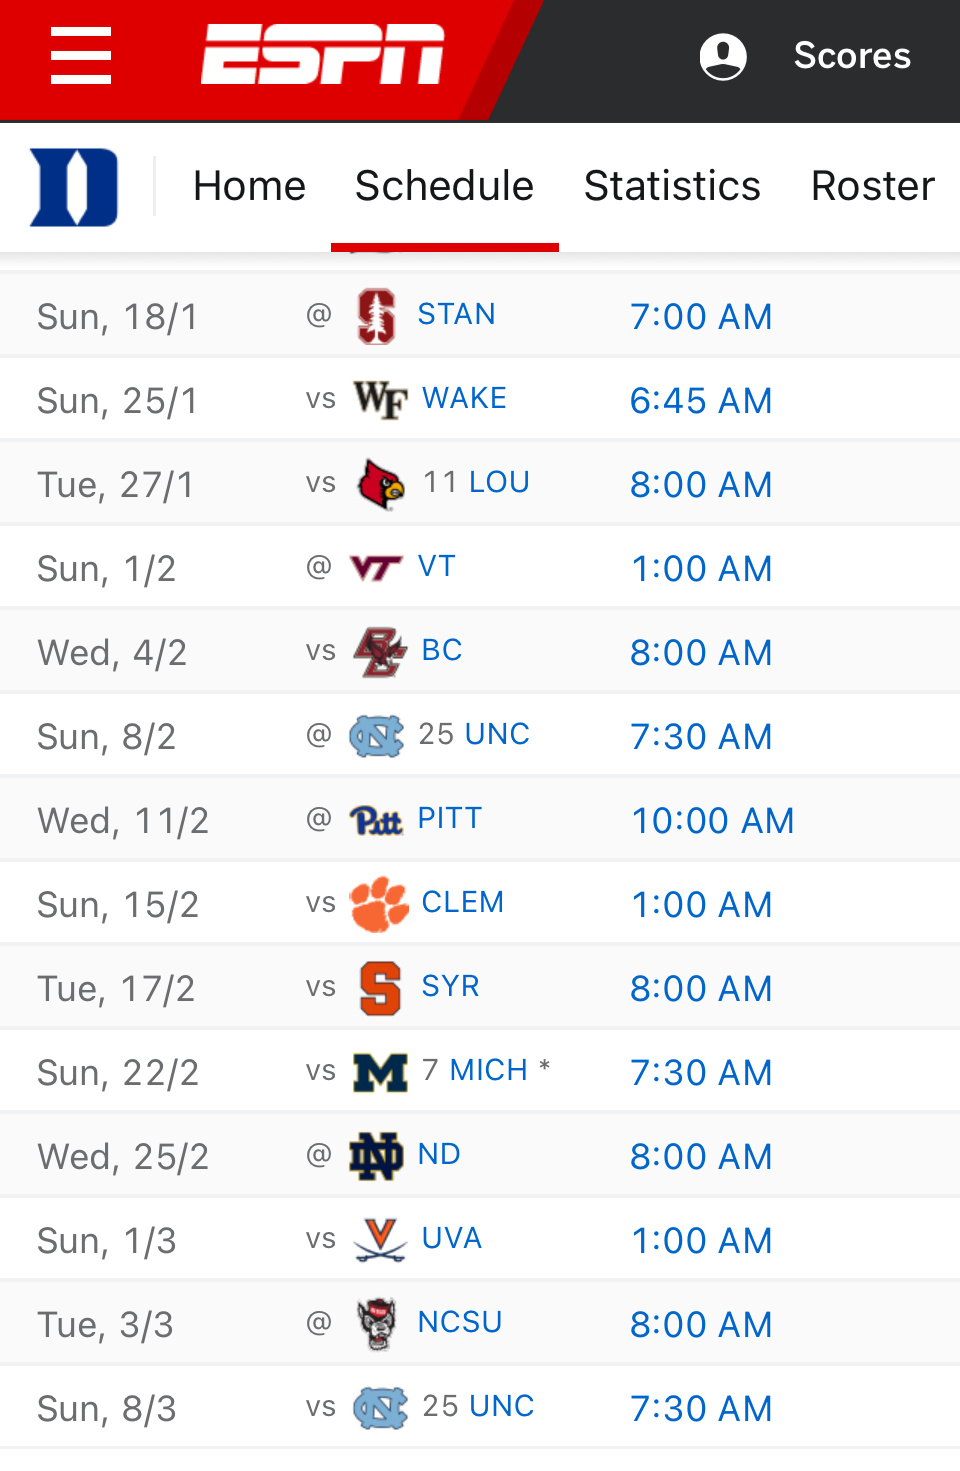
Task: Open the hamburger navigation menu
Action: point(81,56)
